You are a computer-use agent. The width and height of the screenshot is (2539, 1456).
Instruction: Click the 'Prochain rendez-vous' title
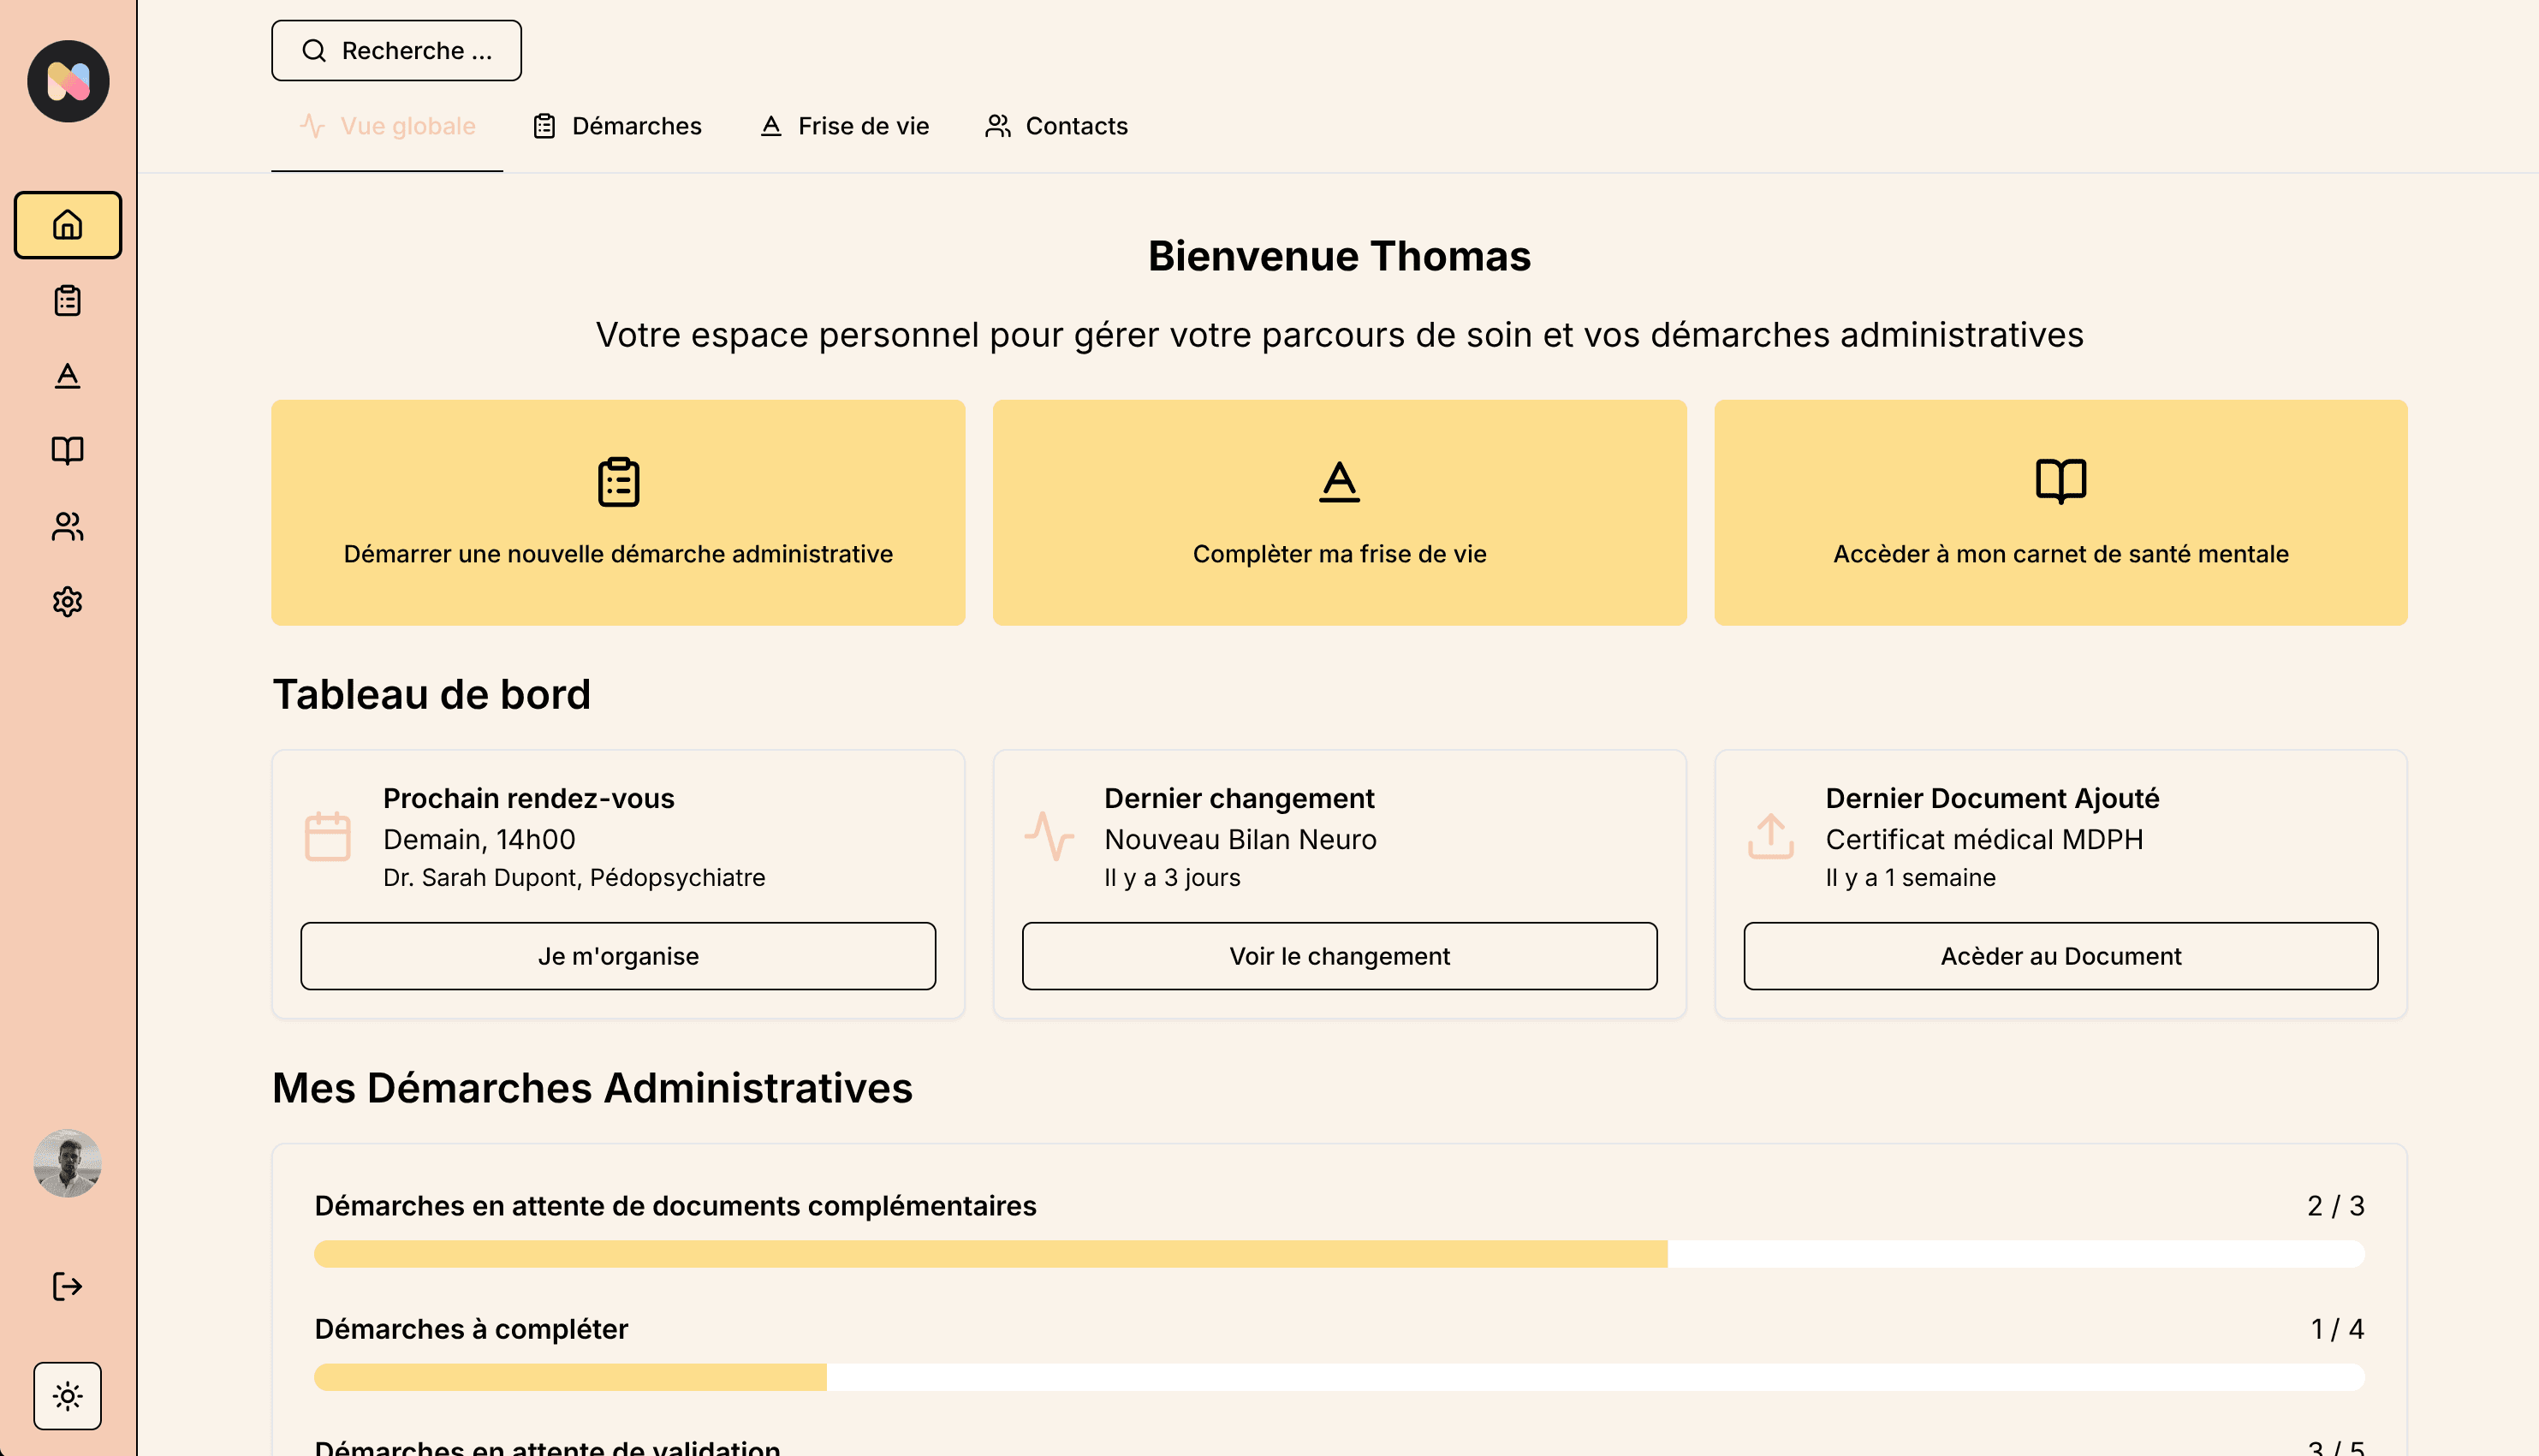click(529, 798)
